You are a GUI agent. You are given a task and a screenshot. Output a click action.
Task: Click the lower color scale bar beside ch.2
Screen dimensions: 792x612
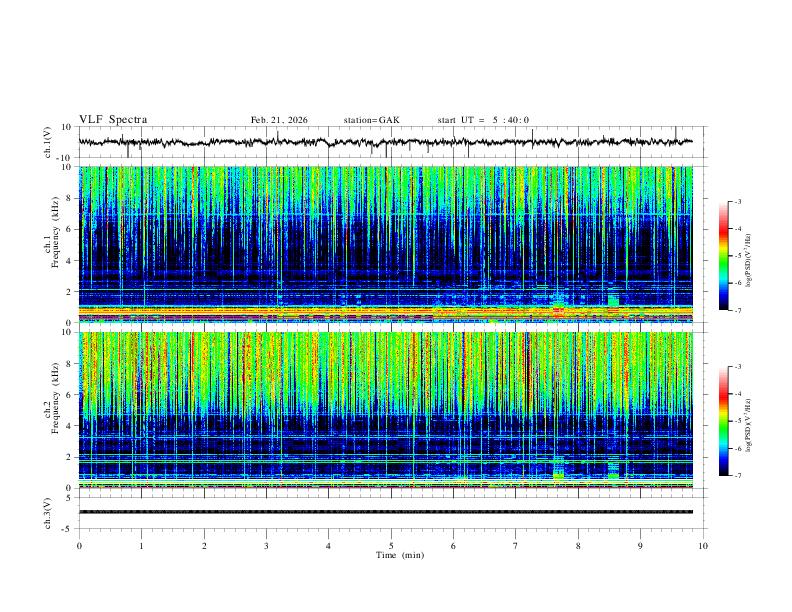tap(723, 421)
